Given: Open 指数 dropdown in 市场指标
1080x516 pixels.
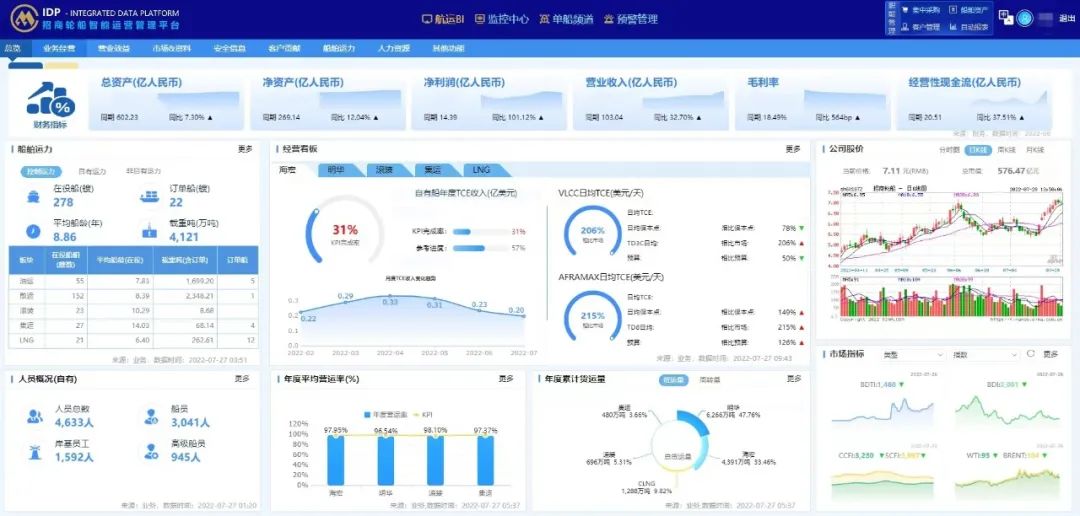Looking at the screenshot, I should point(985,354).
